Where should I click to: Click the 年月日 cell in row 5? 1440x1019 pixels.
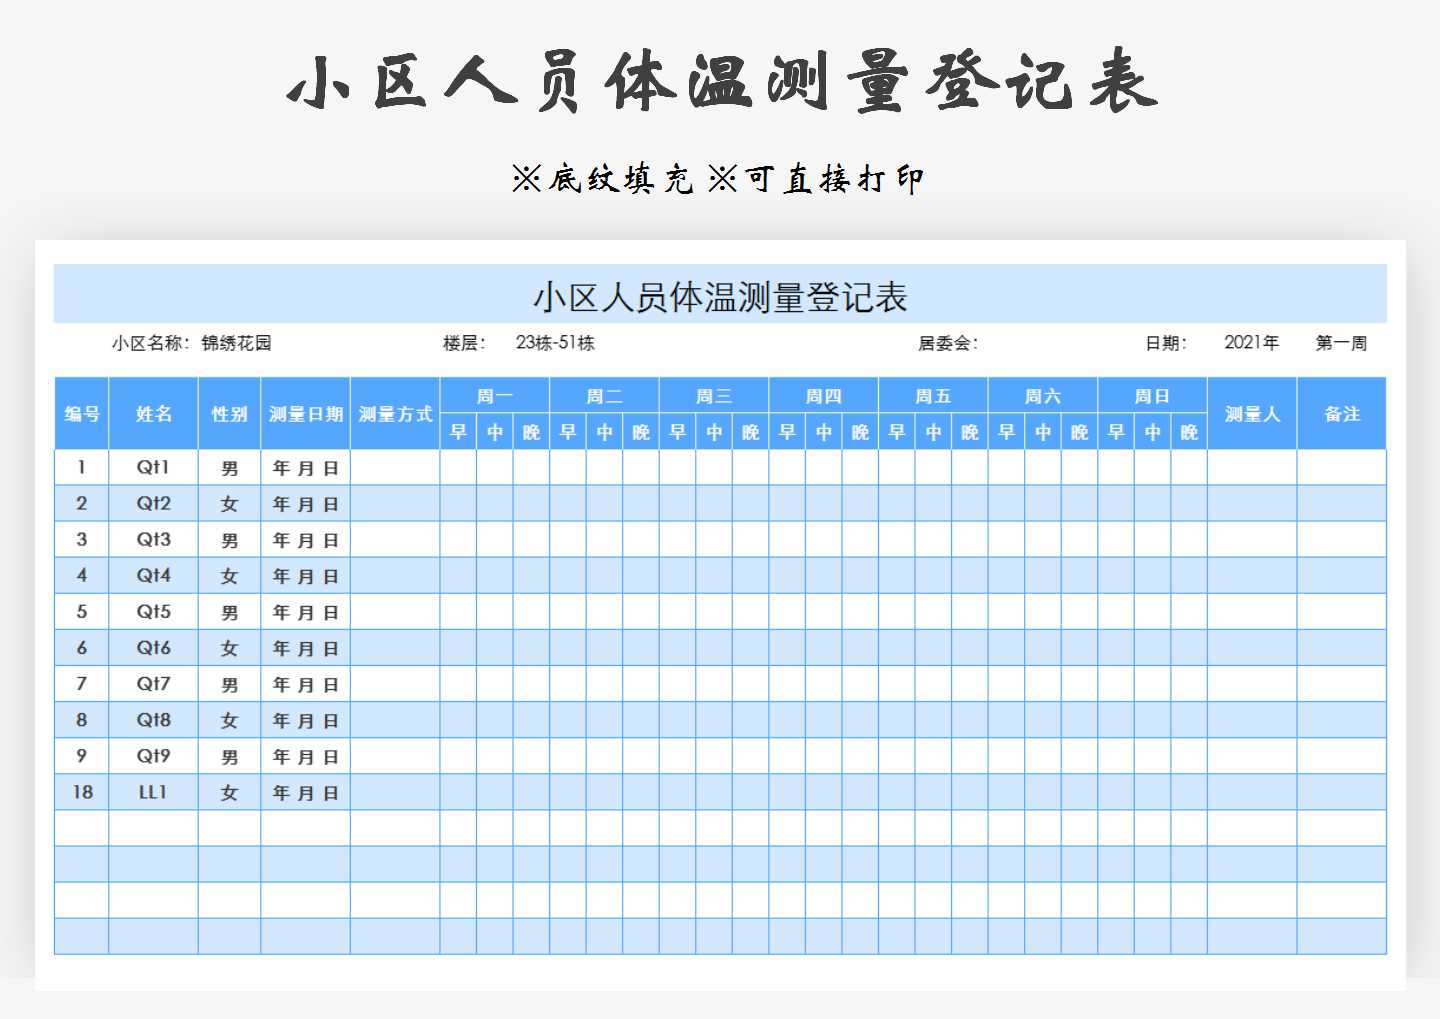305,611
